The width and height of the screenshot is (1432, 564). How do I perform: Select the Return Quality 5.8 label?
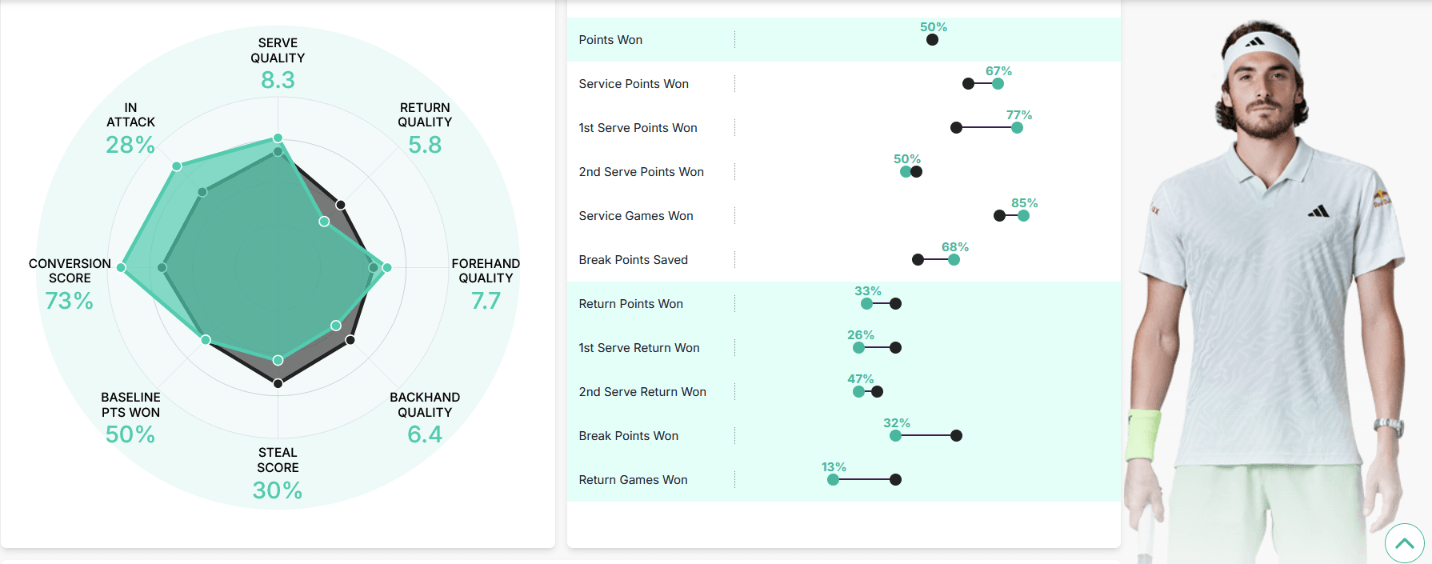click(x=425, y=128)
